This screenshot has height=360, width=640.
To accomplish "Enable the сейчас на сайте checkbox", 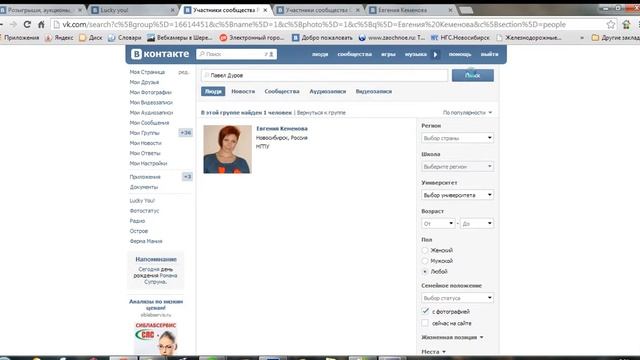I will pos(425,323).
